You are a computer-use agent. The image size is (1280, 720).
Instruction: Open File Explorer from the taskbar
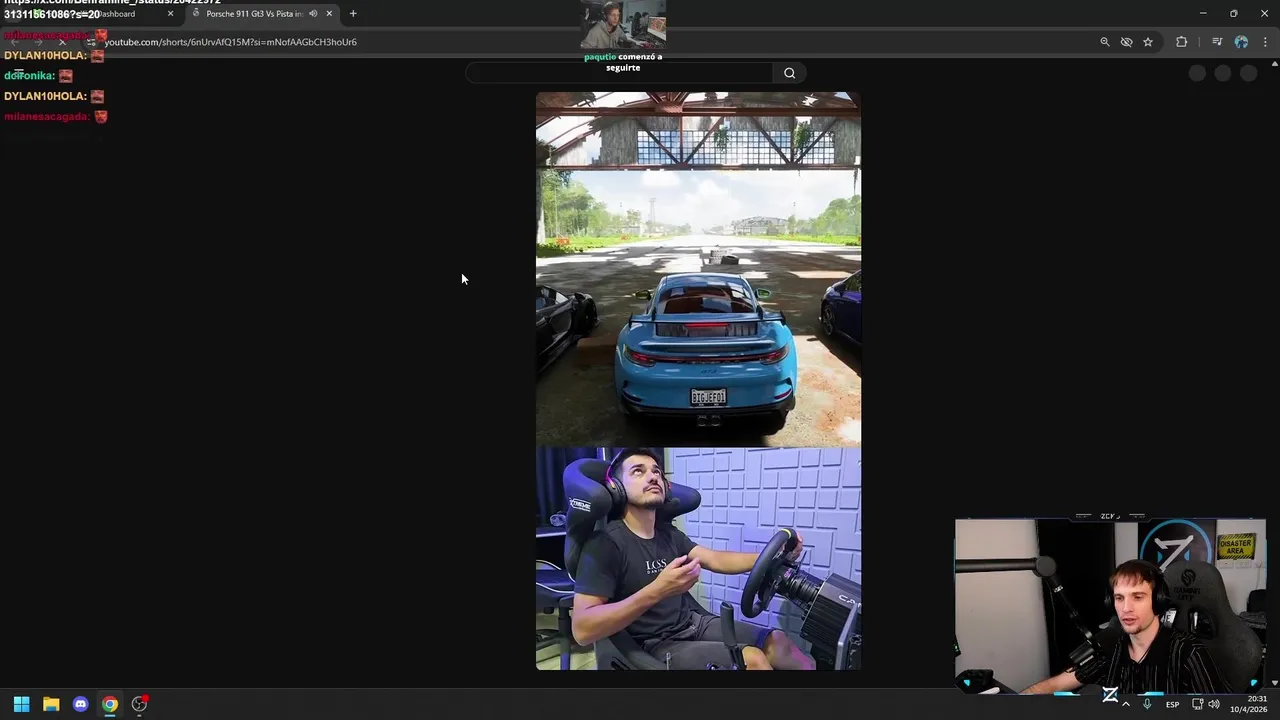51,704
